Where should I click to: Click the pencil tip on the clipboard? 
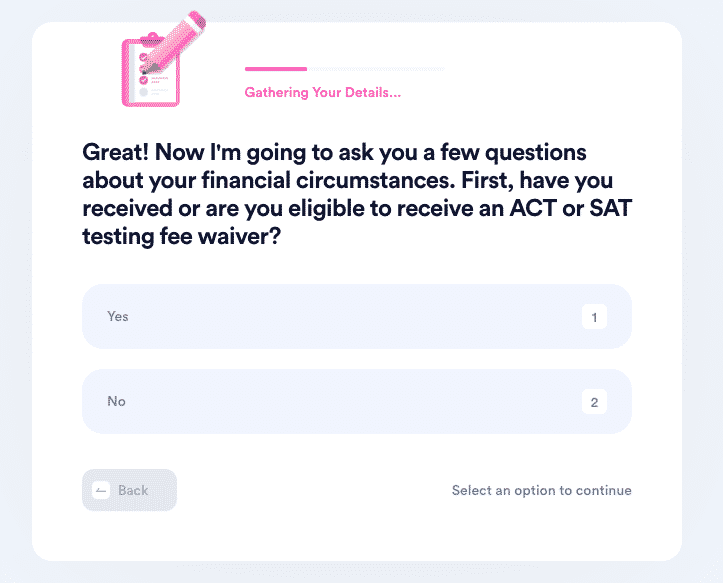coord(145,72)
